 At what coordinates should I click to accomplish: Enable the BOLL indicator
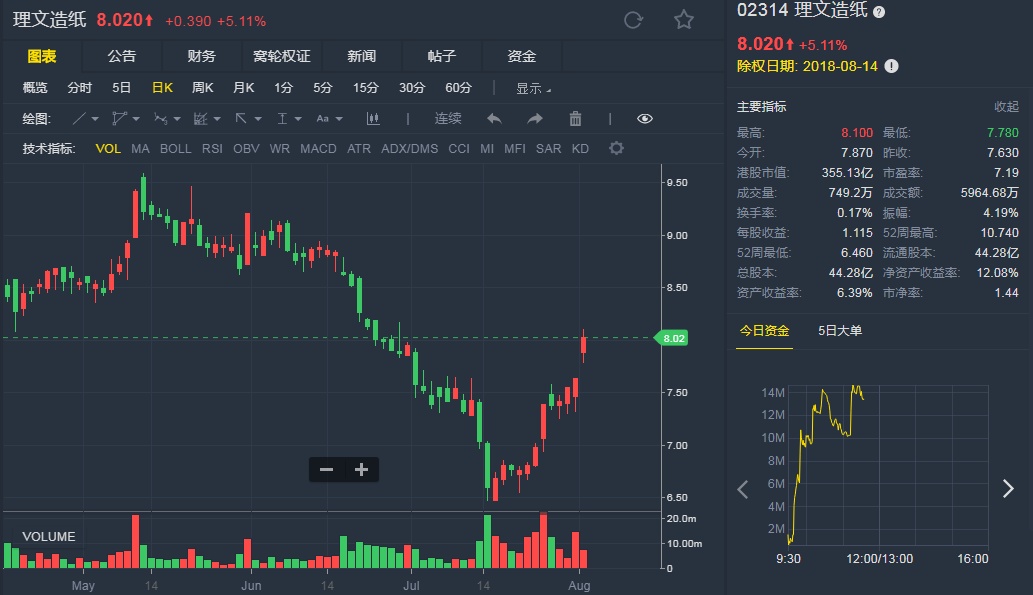coord(175,149)
